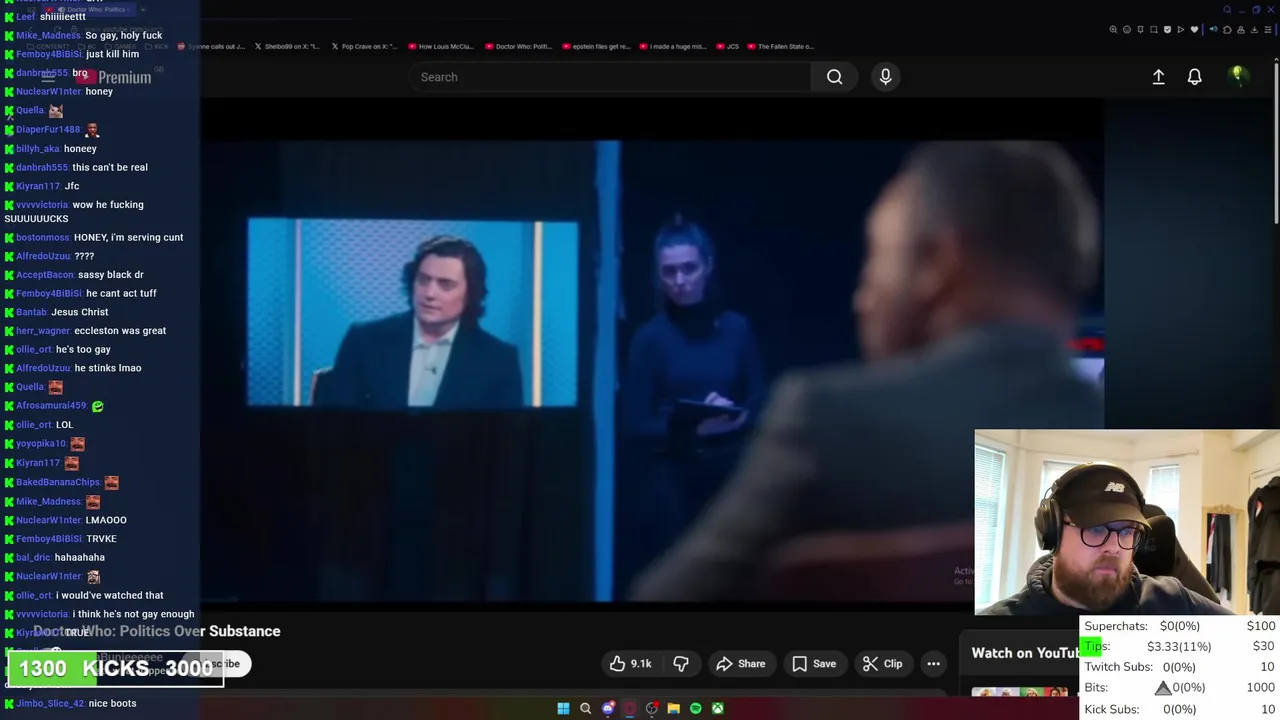Open 'epstein files get re...' bookmark
1280x720 pixels.
597,46
